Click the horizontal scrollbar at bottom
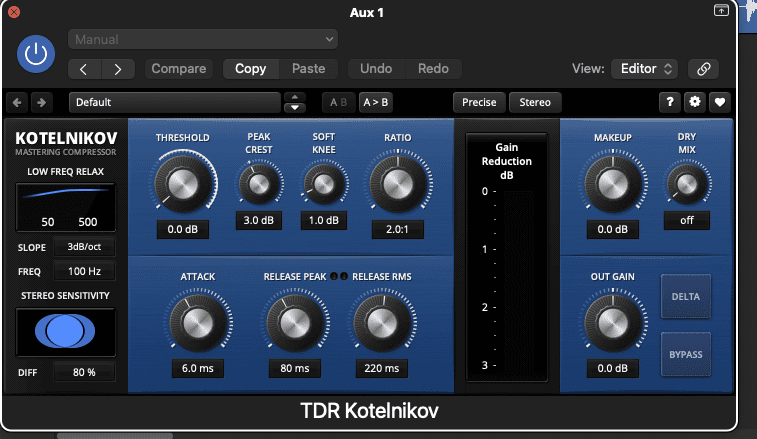The image size is (757, 439). tap(115, 436)
